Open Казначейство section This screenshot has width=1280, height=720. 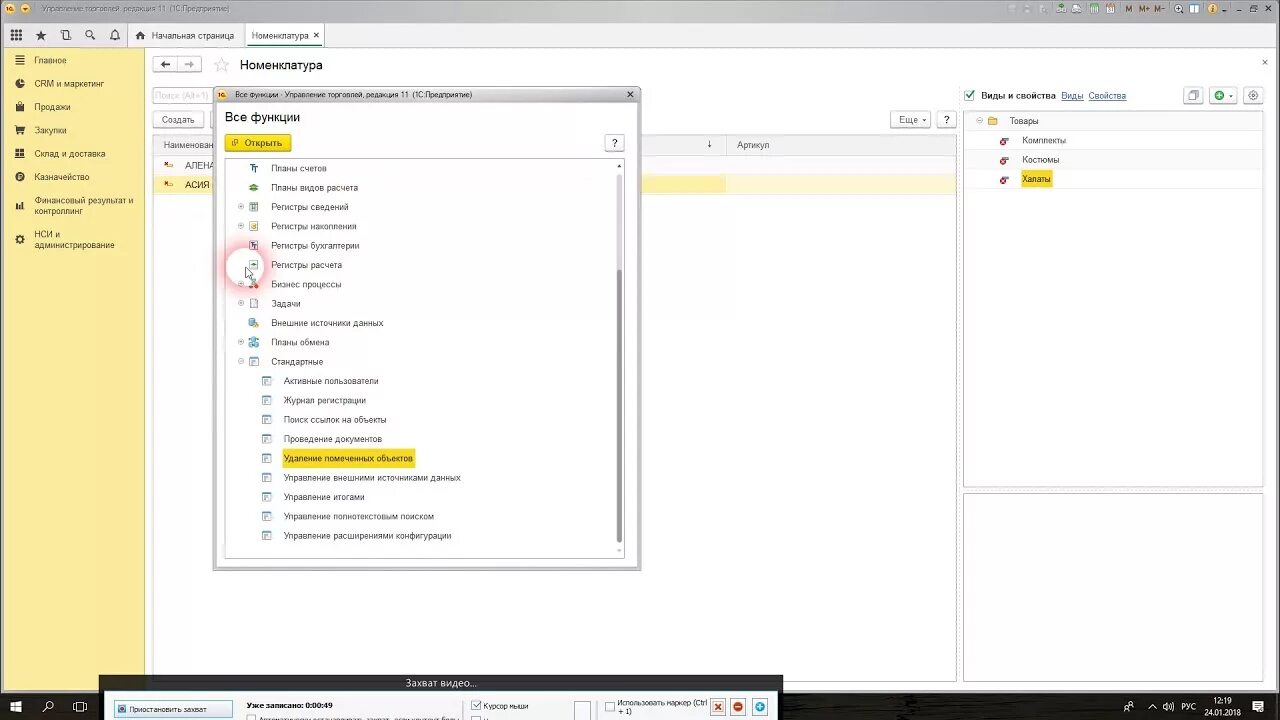61,177
